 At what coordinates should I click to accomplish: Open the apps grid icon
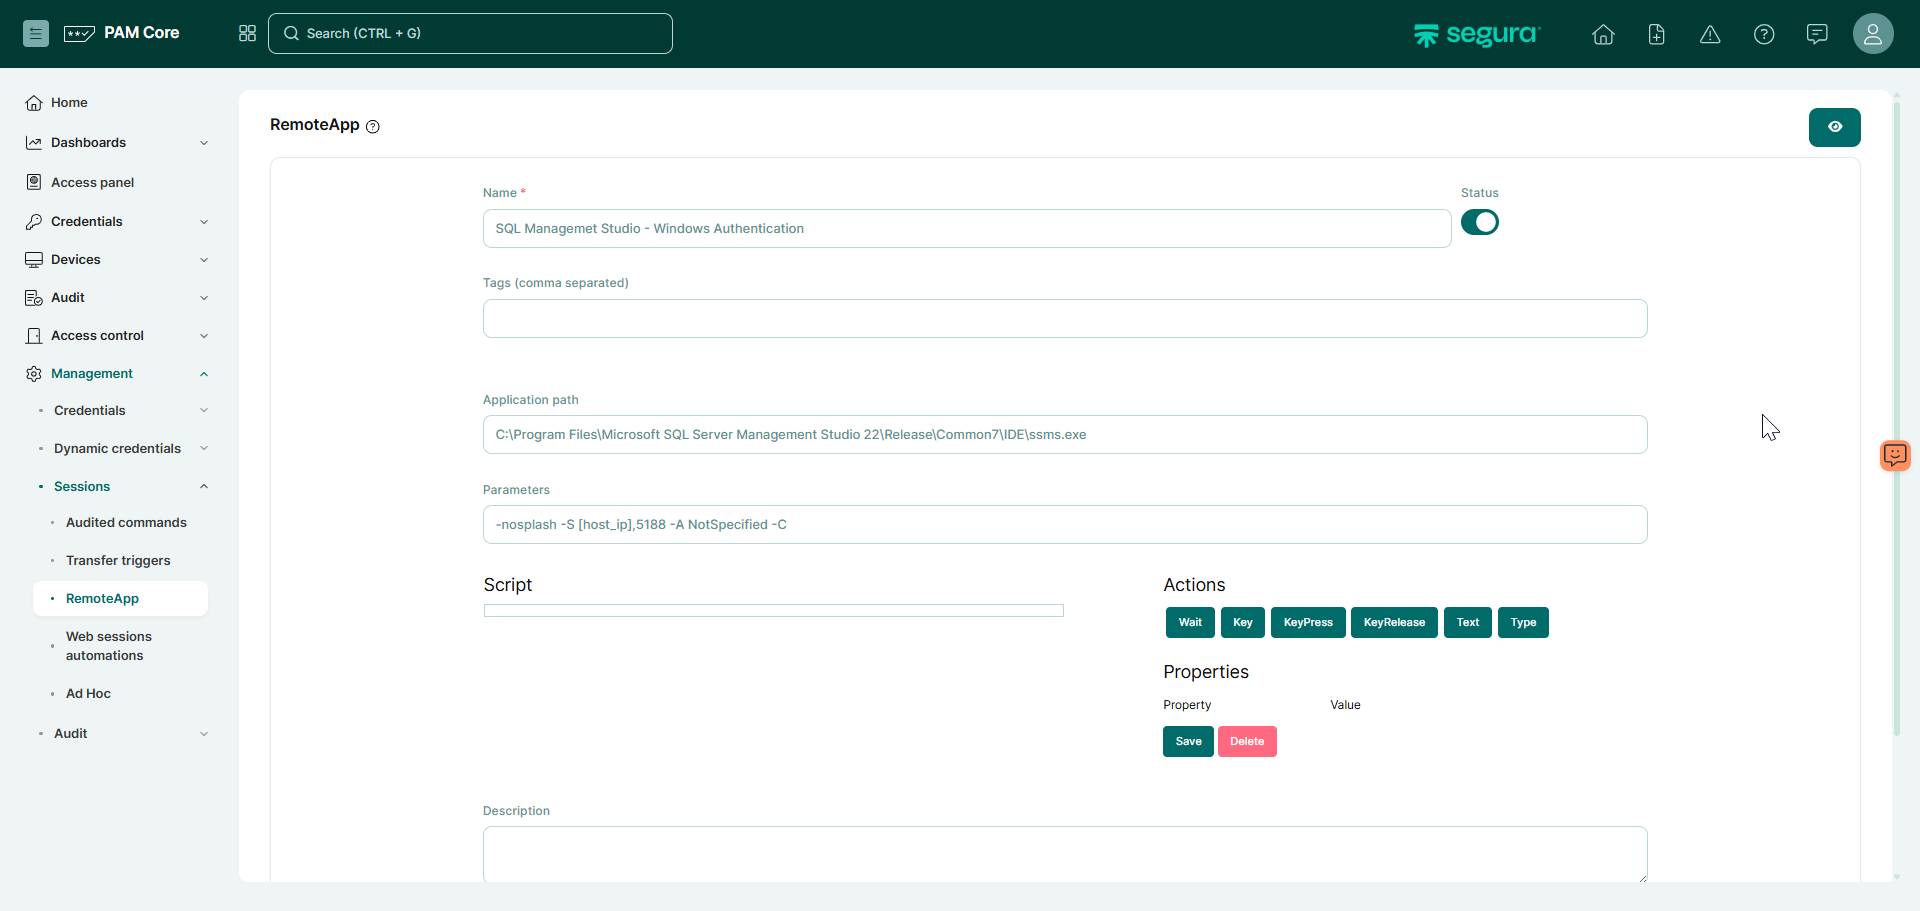tap(247, 33)
